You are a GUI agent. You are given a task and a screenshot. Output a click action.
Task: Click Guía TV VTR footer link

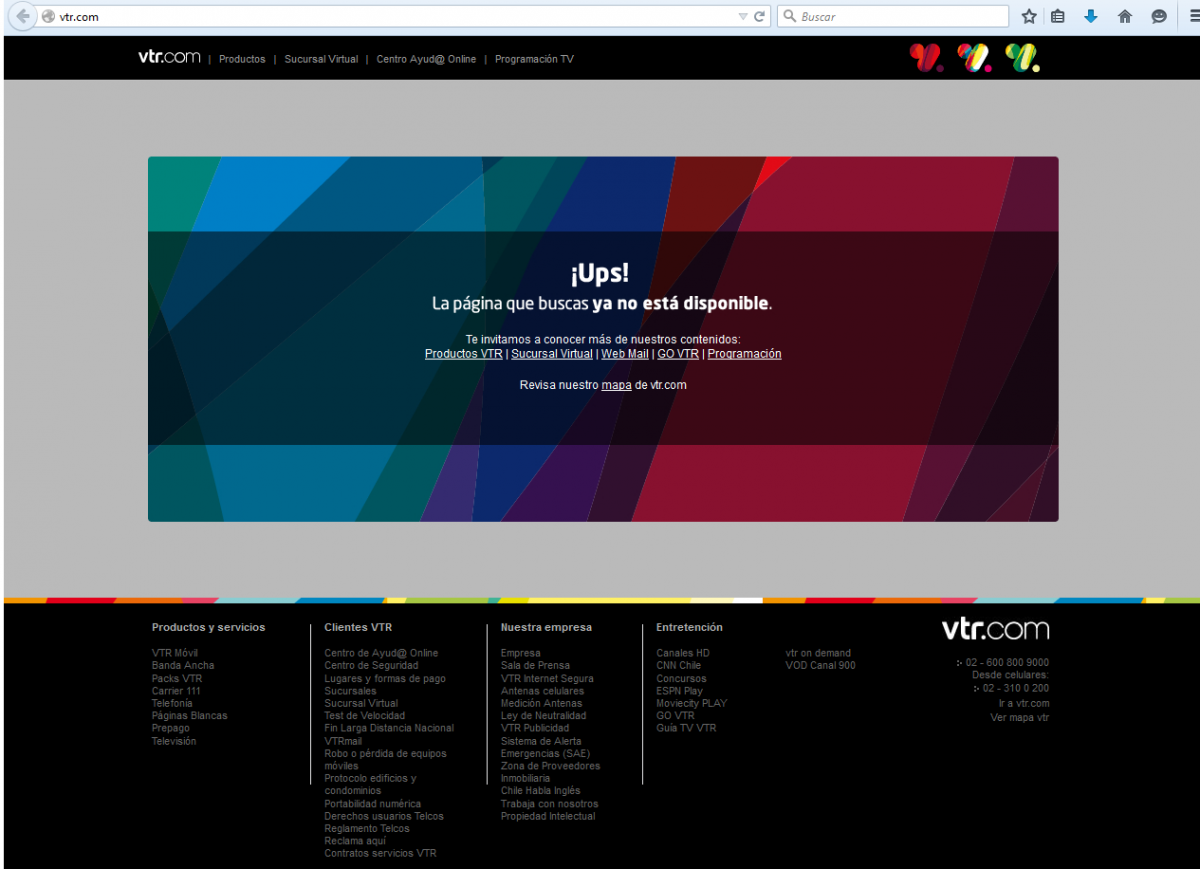tap(686, 728)
